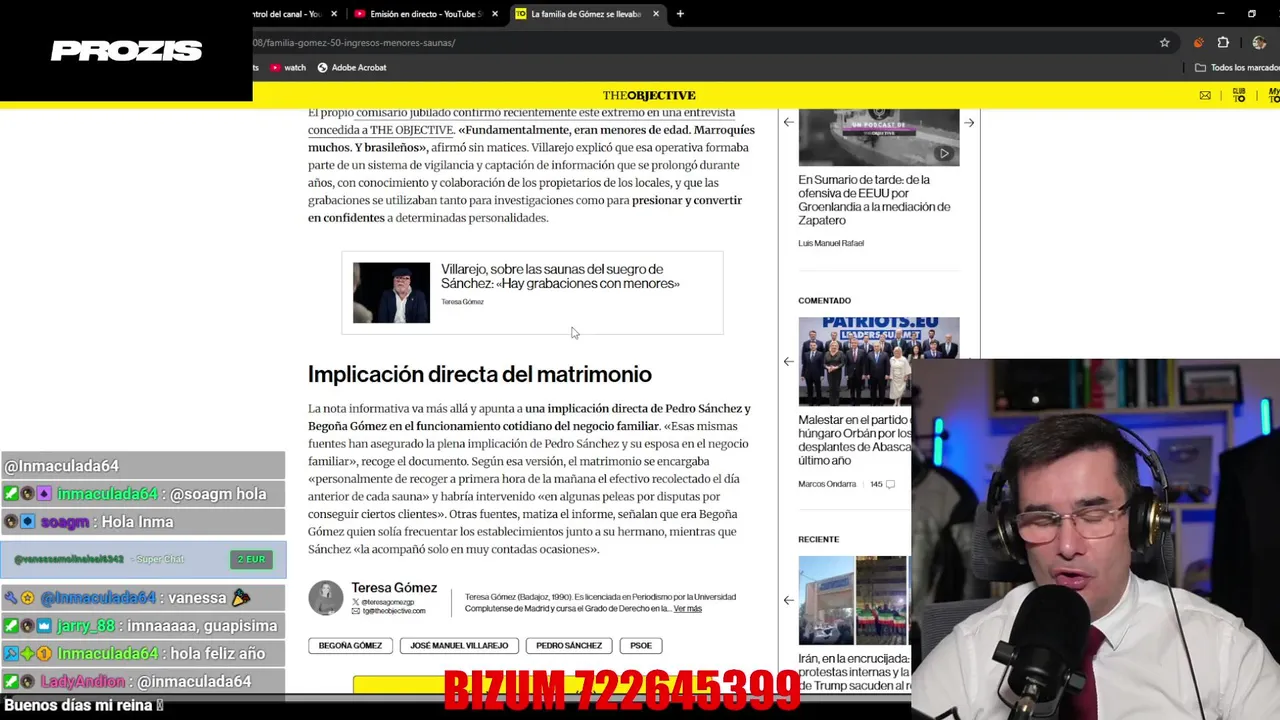1280x720 pixels.
Task: Close the 'La familia de Gómez' tab
Action: (x=656, y=14)
